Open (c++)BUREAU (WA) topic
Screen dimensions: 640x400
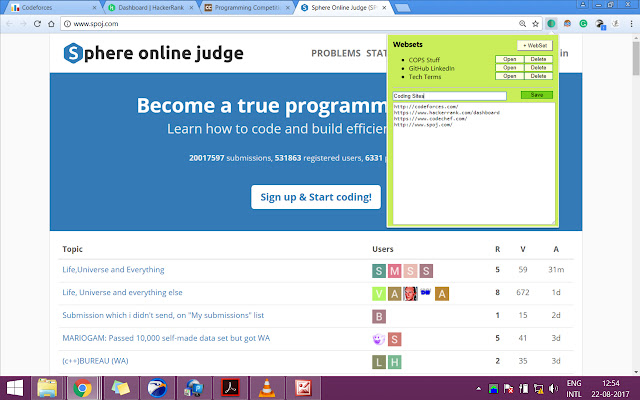(95, 361)
